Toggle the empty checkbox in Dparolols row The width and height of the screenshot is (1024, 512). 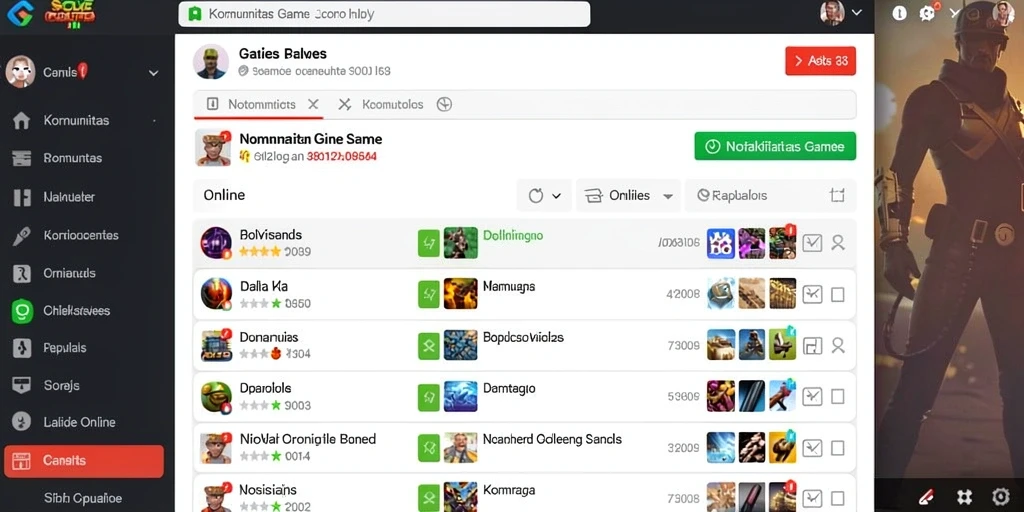tap(838, 396)
